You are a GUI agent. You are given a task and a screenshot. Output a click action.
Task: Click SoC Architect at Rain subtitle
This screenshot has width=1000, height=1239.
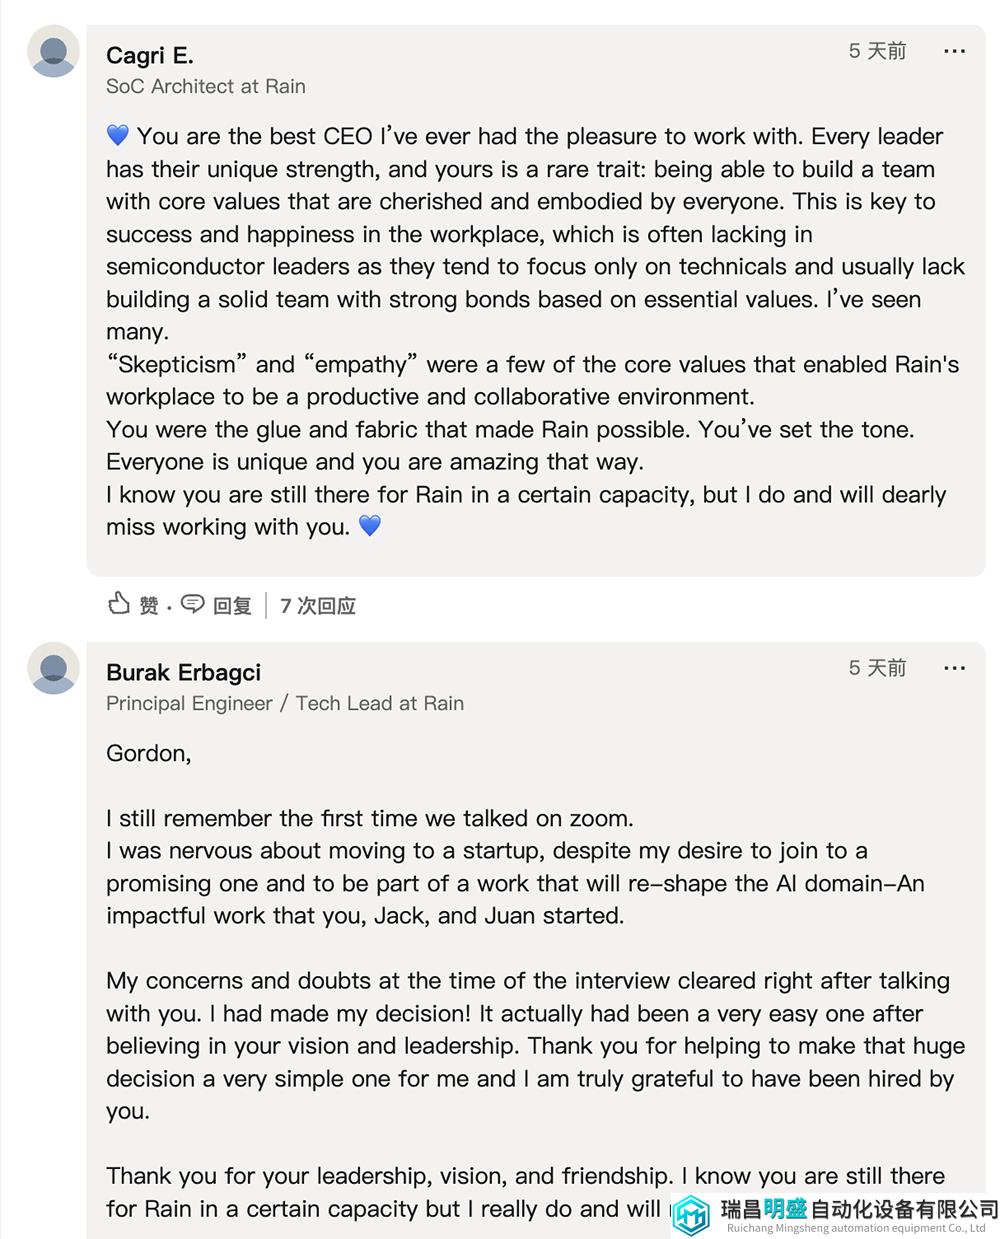click(206, 86)
